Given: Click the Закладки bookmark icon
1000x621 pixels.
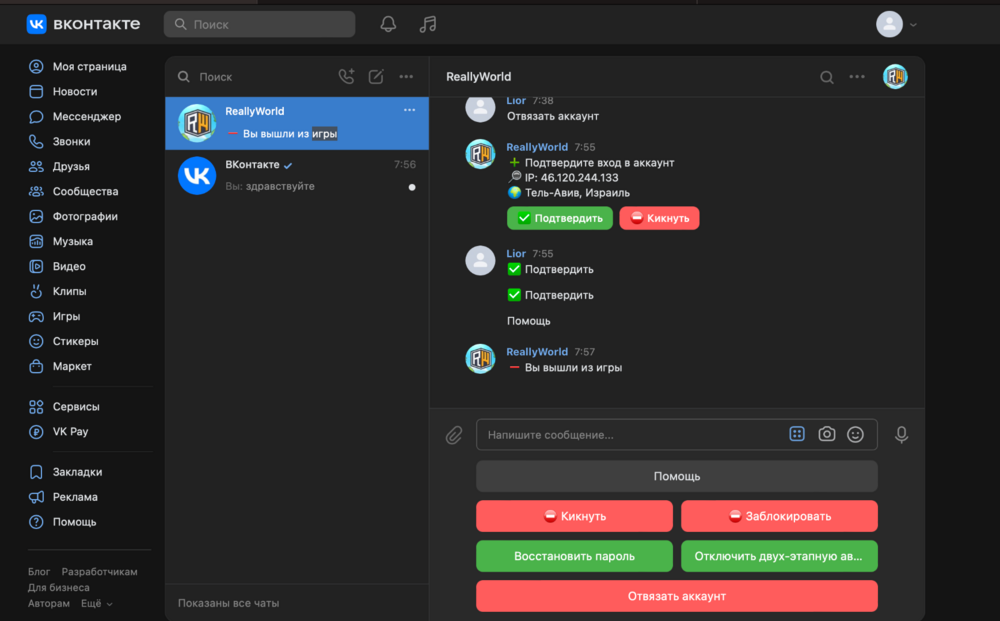Looking at the screenshot, I should tap(36, 472).
